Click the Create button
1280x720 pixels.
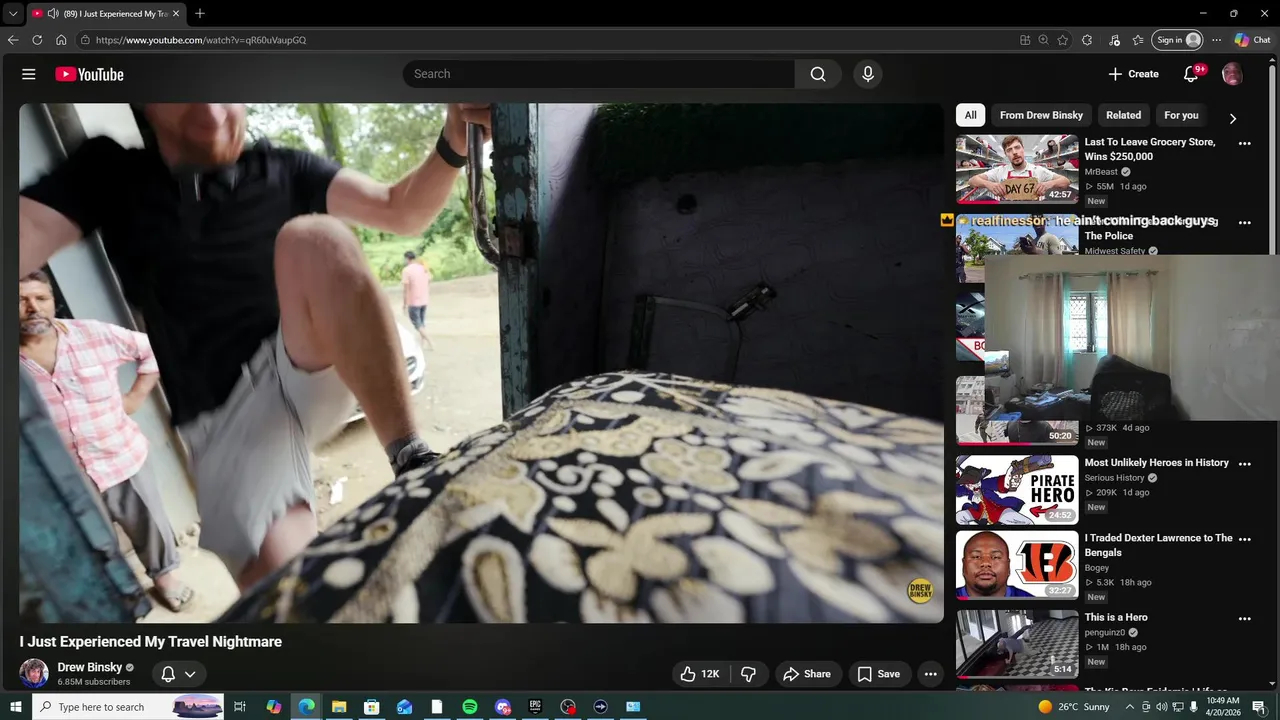point(1133,74)
